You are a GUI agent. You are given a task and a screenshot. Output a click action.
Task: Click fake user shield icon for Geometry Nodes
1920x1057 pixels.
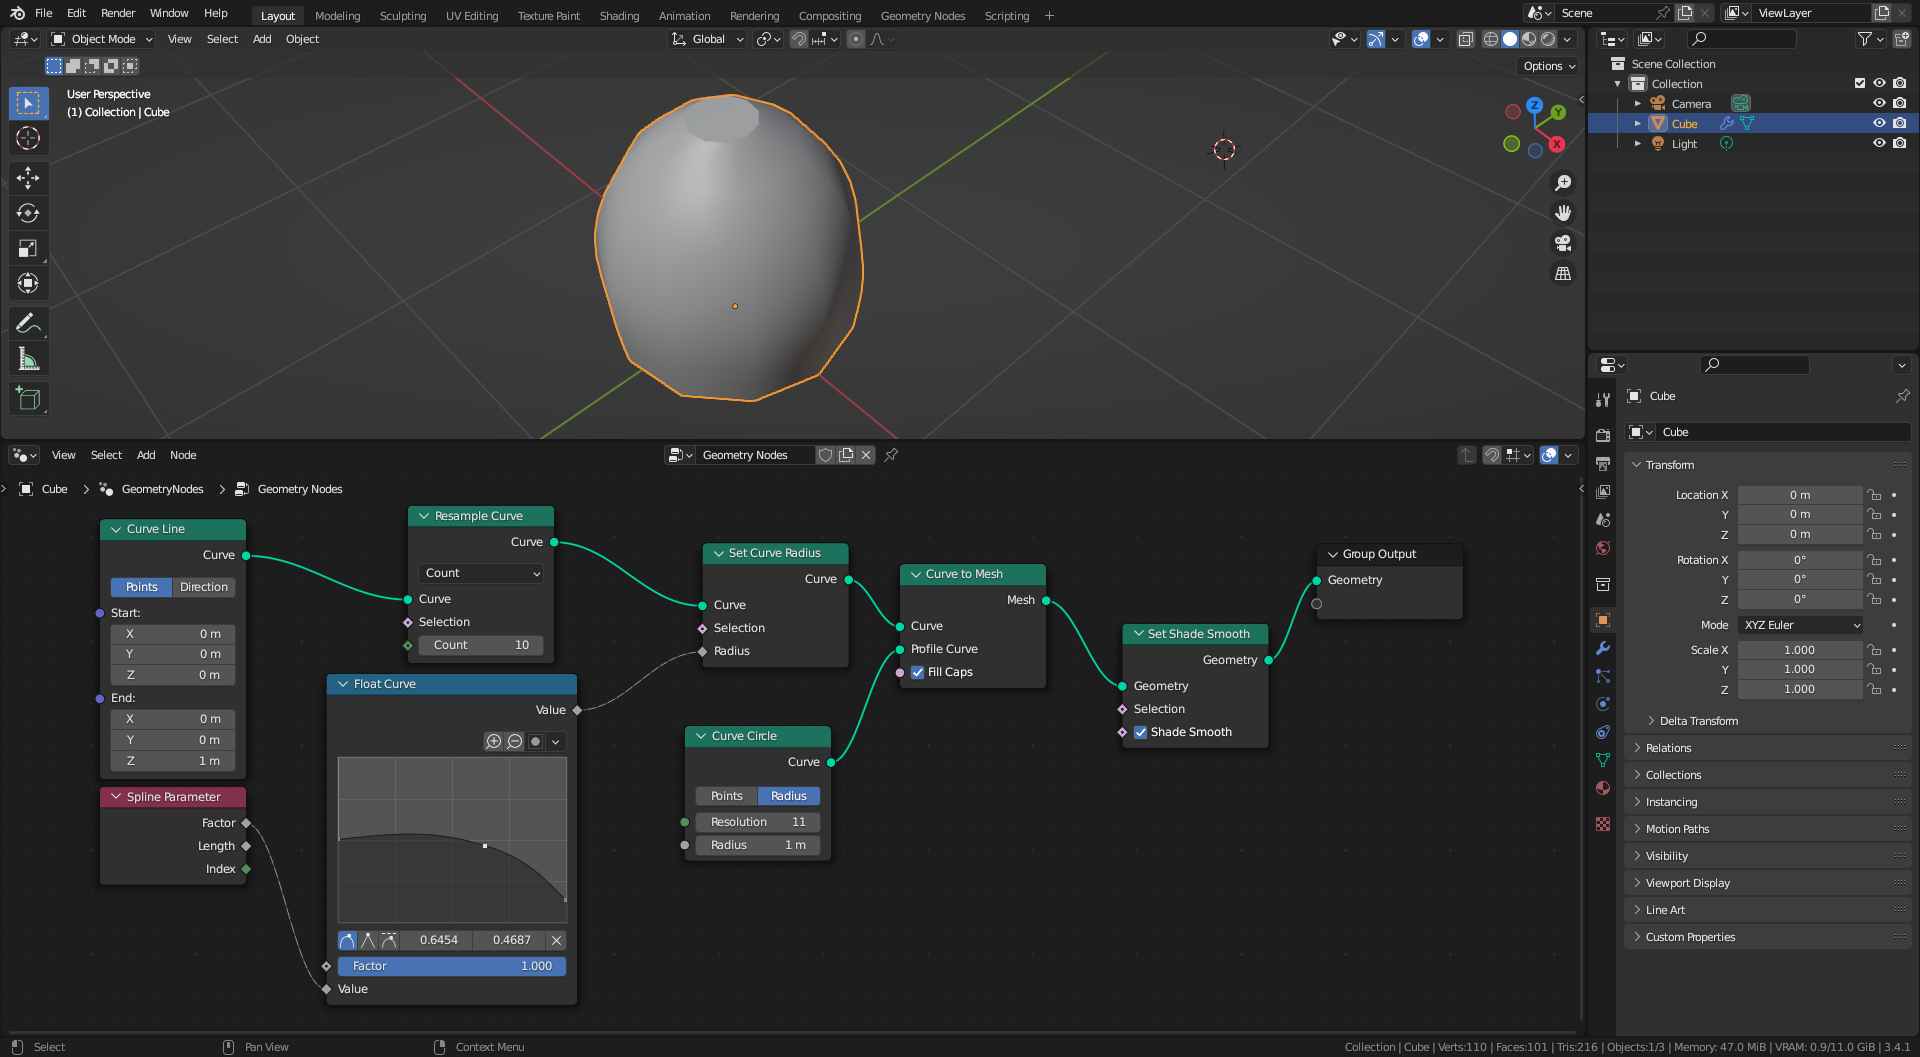[x=826, y=455]
